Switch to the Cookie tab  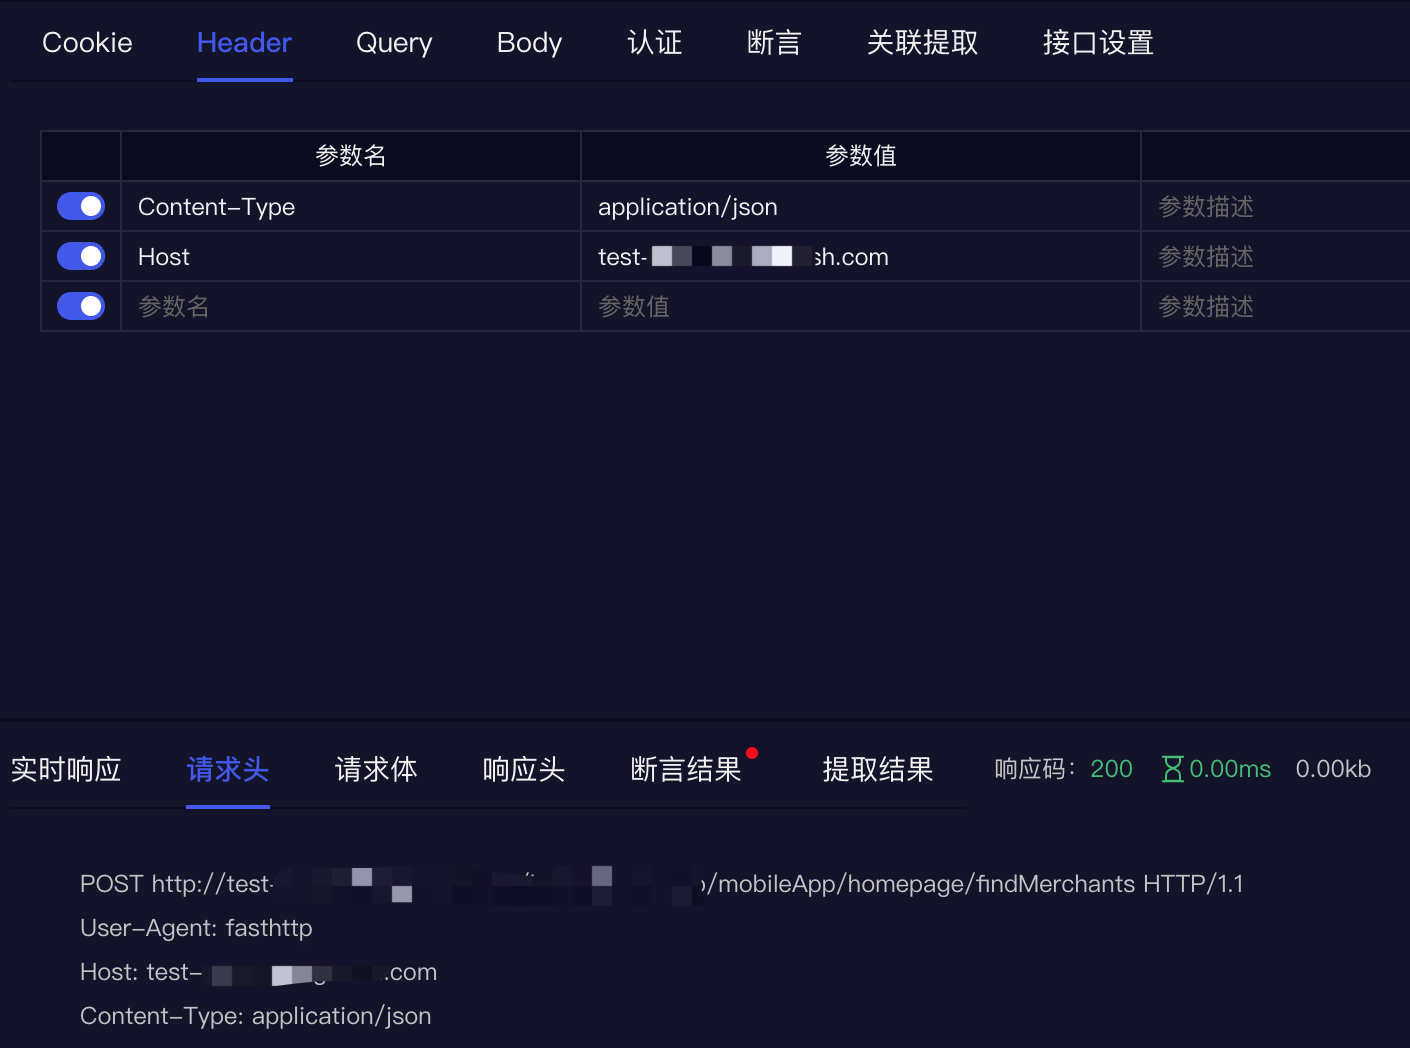tap(87, 43)
